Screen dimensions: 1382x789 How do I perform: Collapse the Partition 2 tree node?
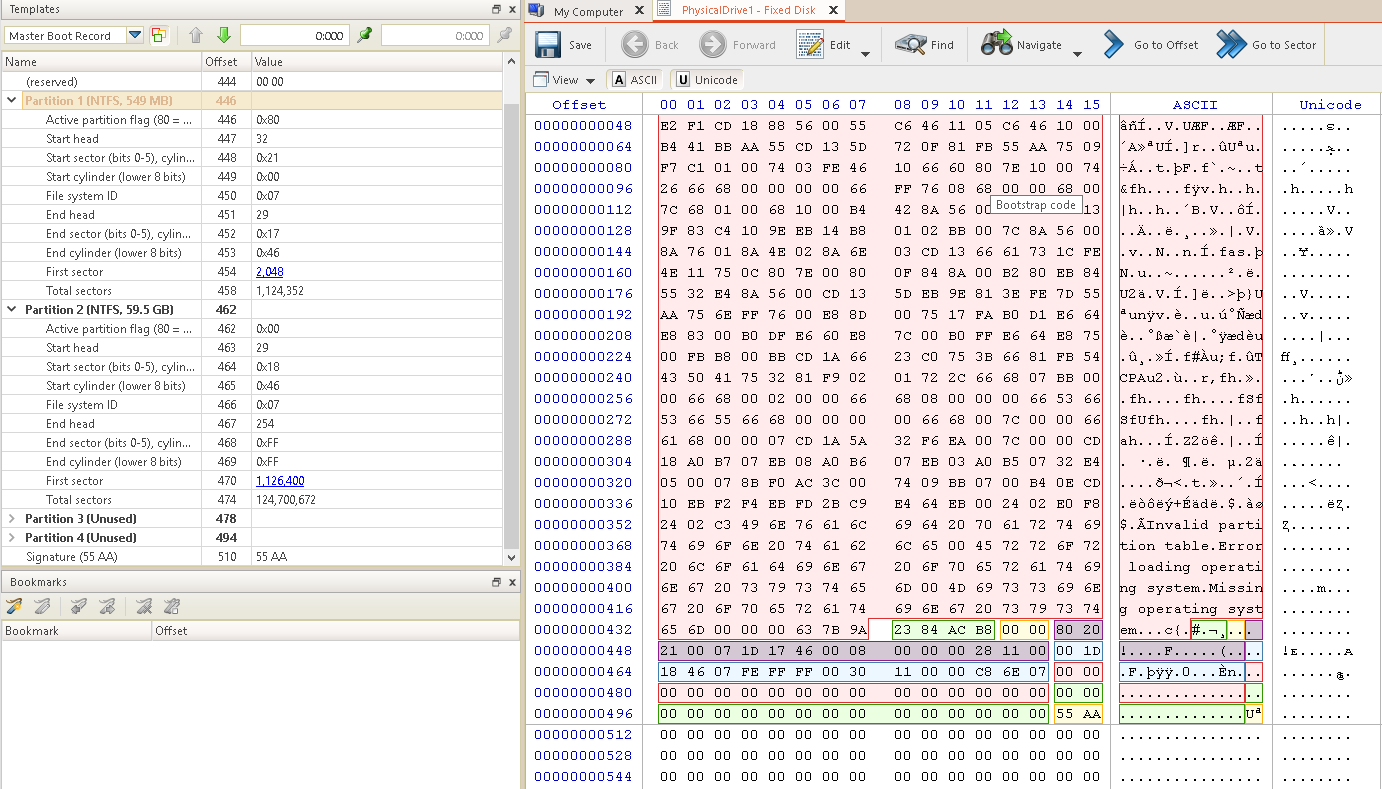click(13, 310)
